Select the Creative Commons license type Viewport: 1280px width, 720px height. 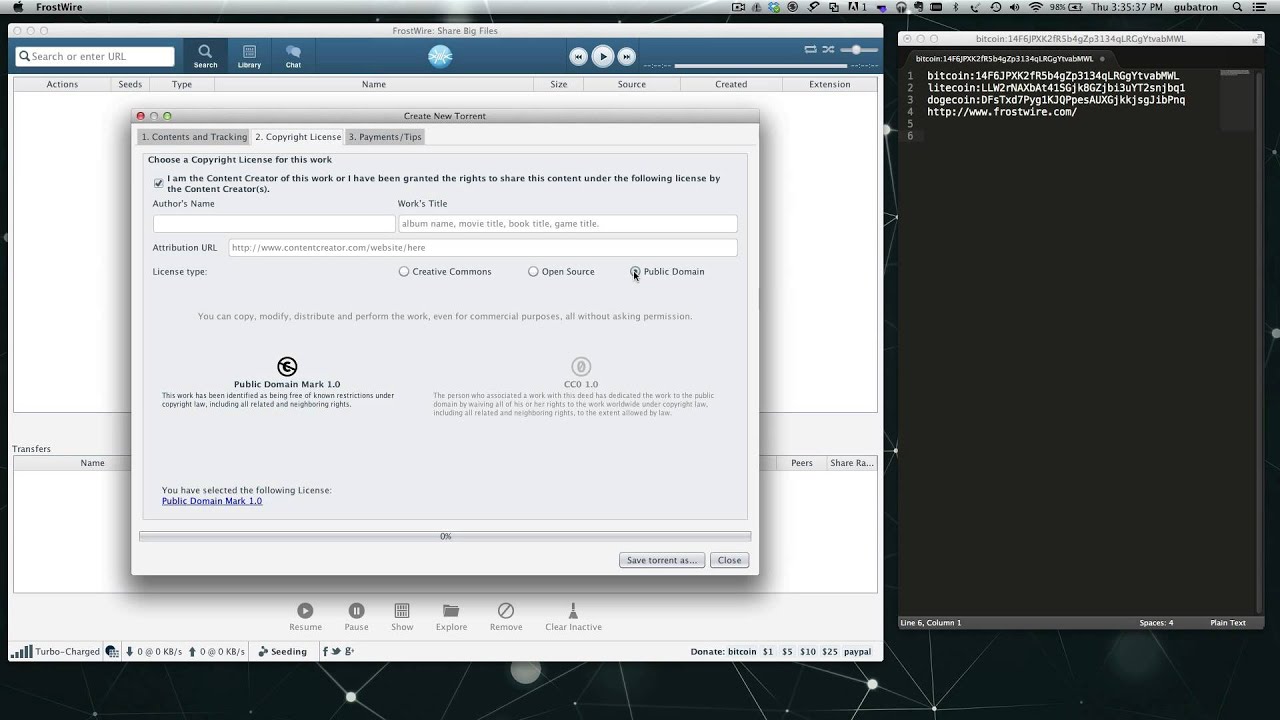pyautogui.click(x=404, y=271)
